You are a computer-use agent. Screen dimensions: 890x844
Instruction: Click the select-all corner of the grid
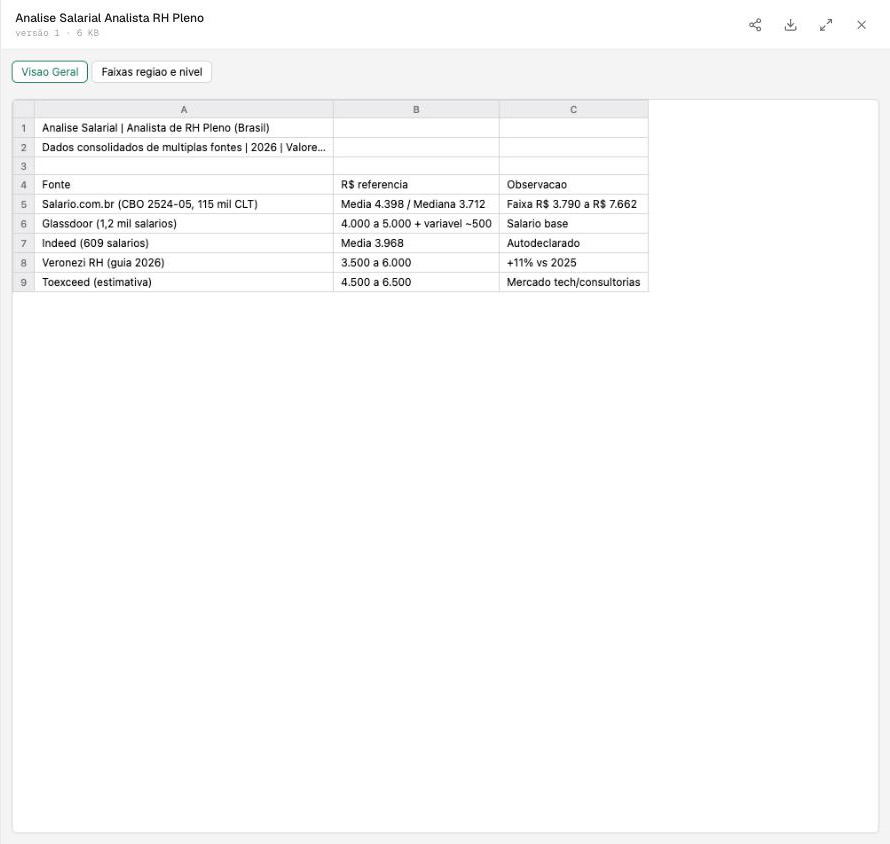pyautogui.click(x=23, y=110)
